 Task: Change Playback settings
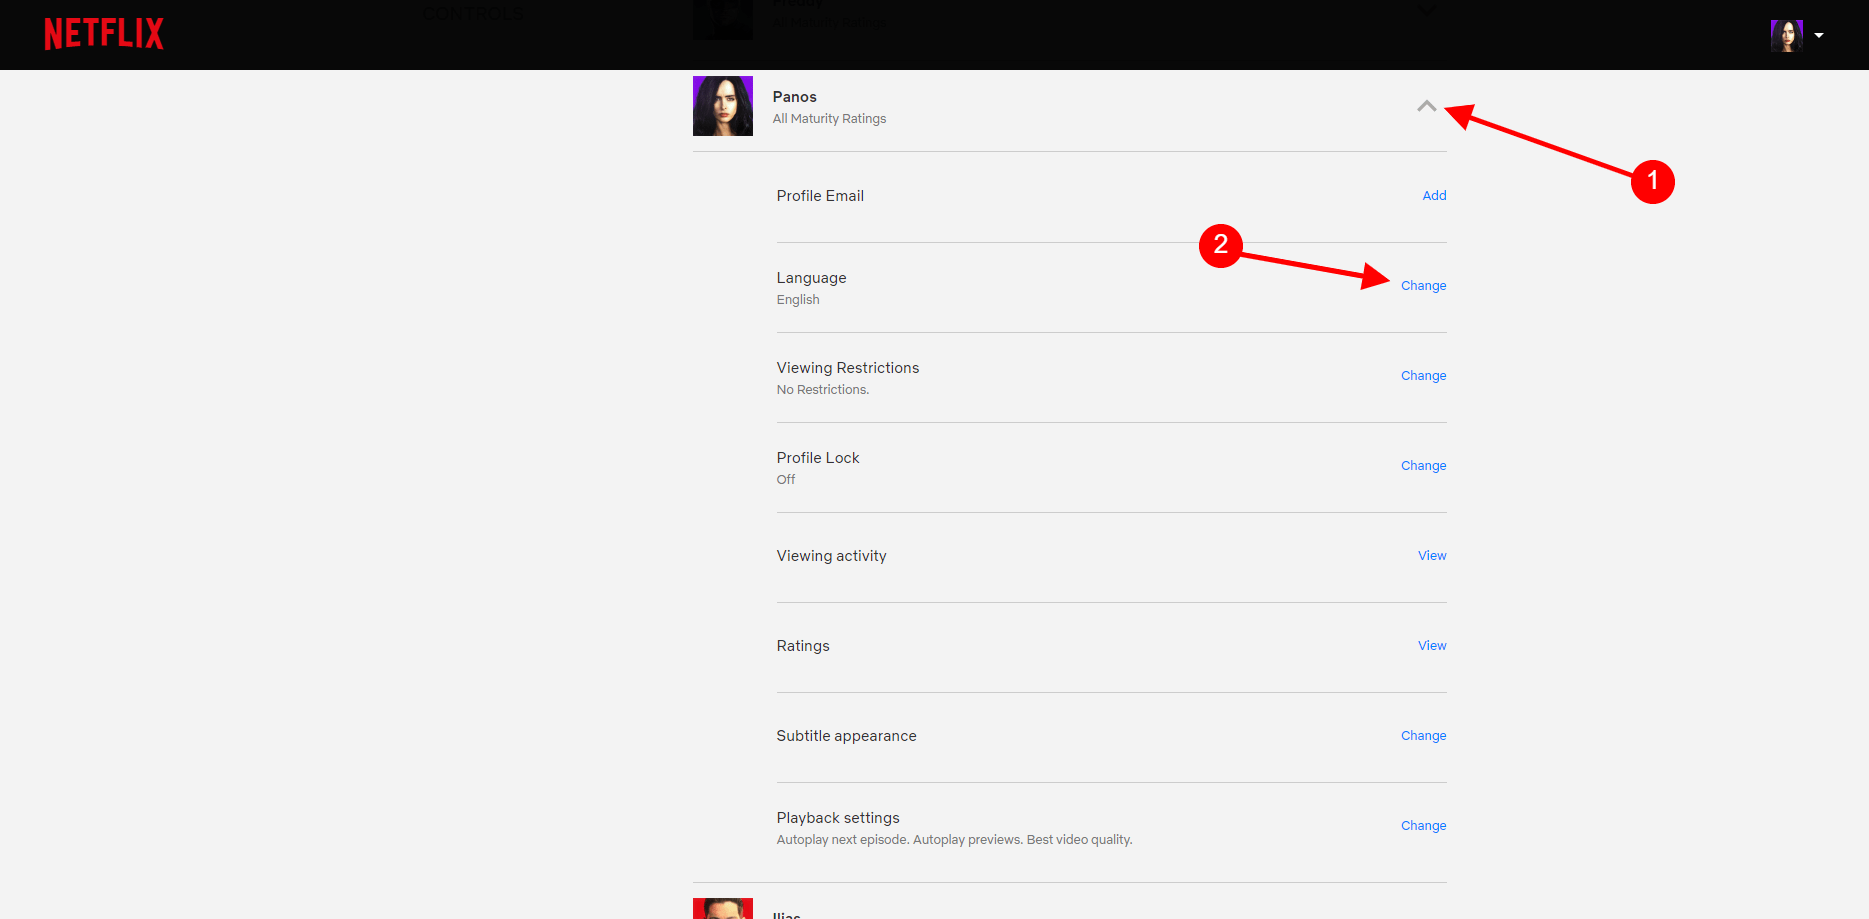pyautogui.click(x=1423, y=826)
